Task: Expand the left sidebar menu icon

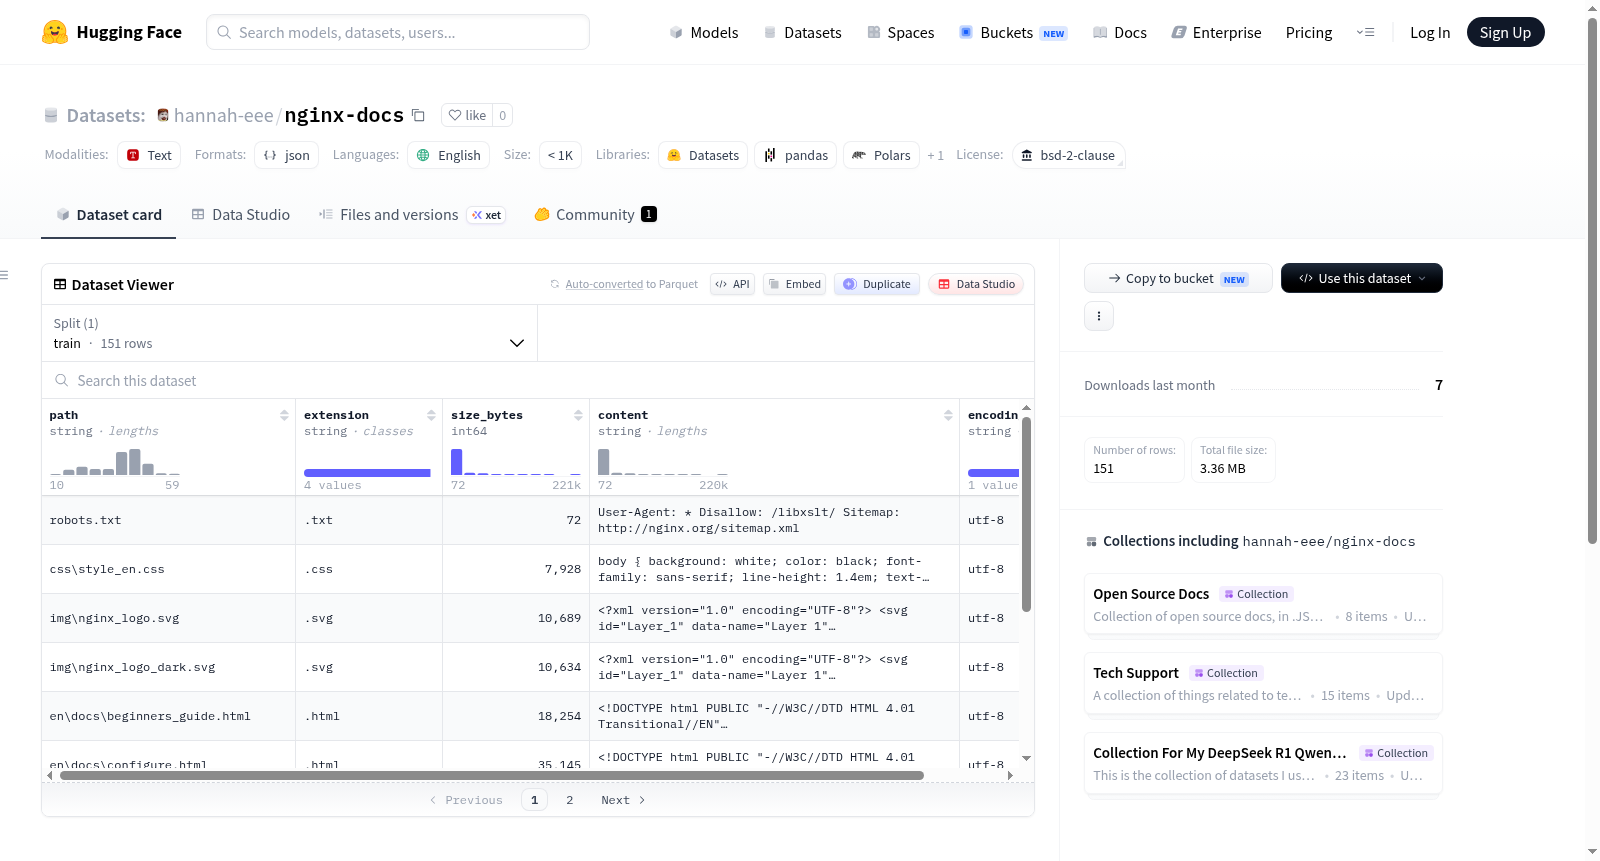Action: coord(4,275)
